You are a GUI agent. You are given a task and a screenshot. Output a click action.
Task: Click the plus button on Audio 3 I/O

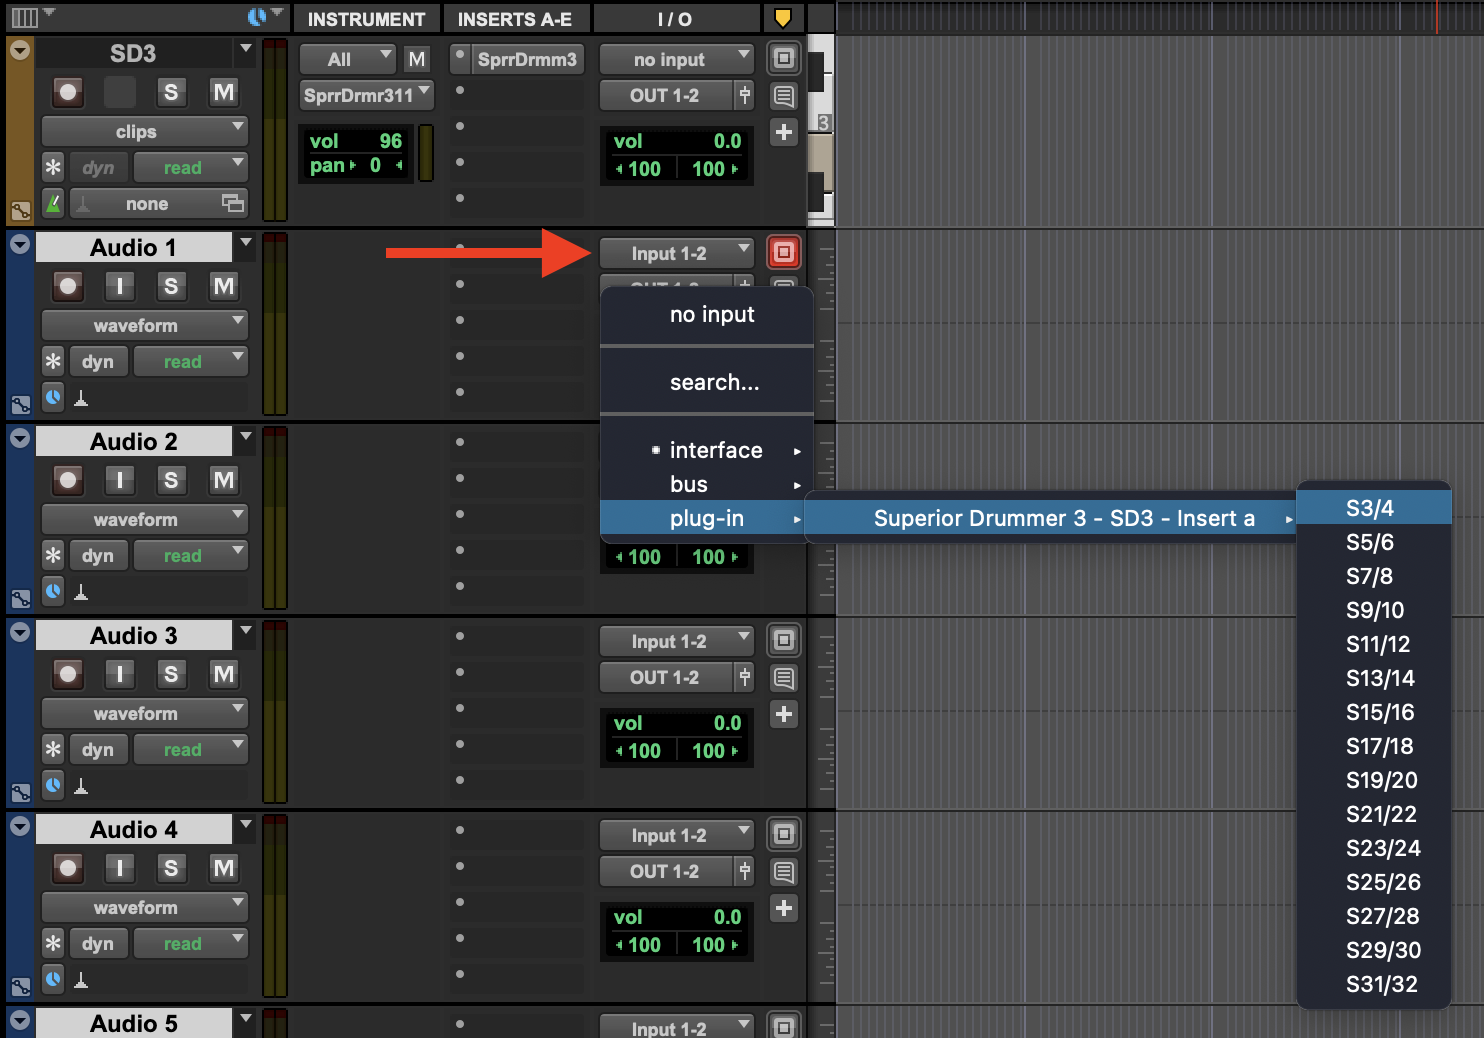pyautogui.click(x=784, y=714)
